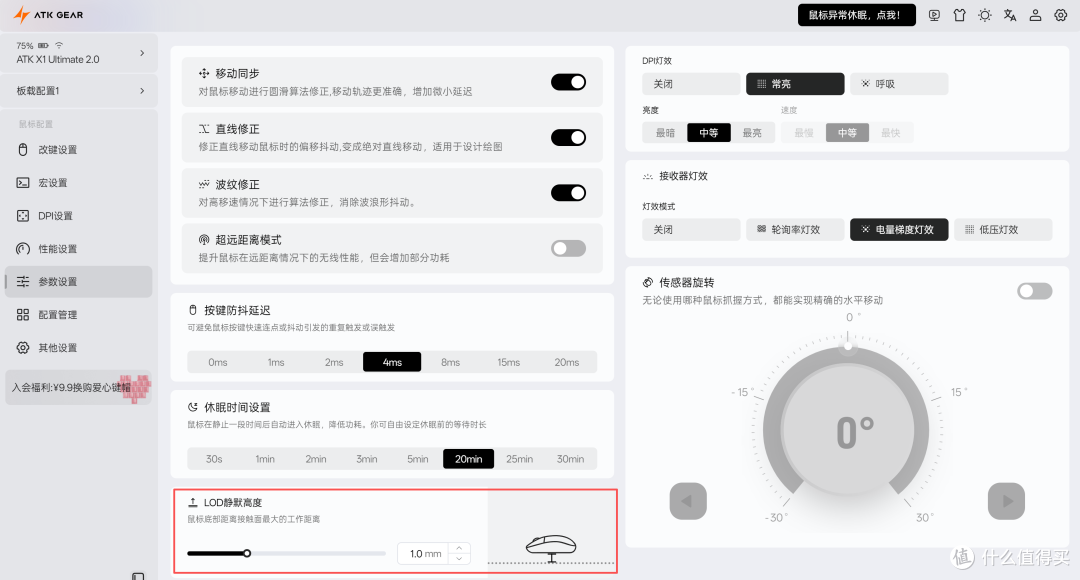The image size is (1080, 580).
Task: Rotate sensor left with arrow button
Action: point(688,501)
